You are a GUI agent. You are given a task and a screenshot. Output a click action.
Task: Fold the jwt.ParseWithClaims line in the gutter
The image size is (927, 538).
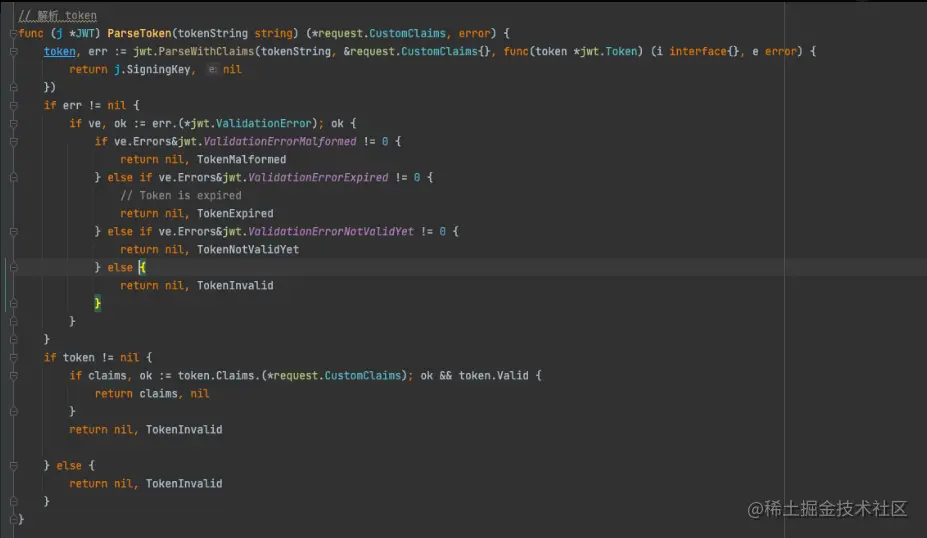click(x=13, y=51)
